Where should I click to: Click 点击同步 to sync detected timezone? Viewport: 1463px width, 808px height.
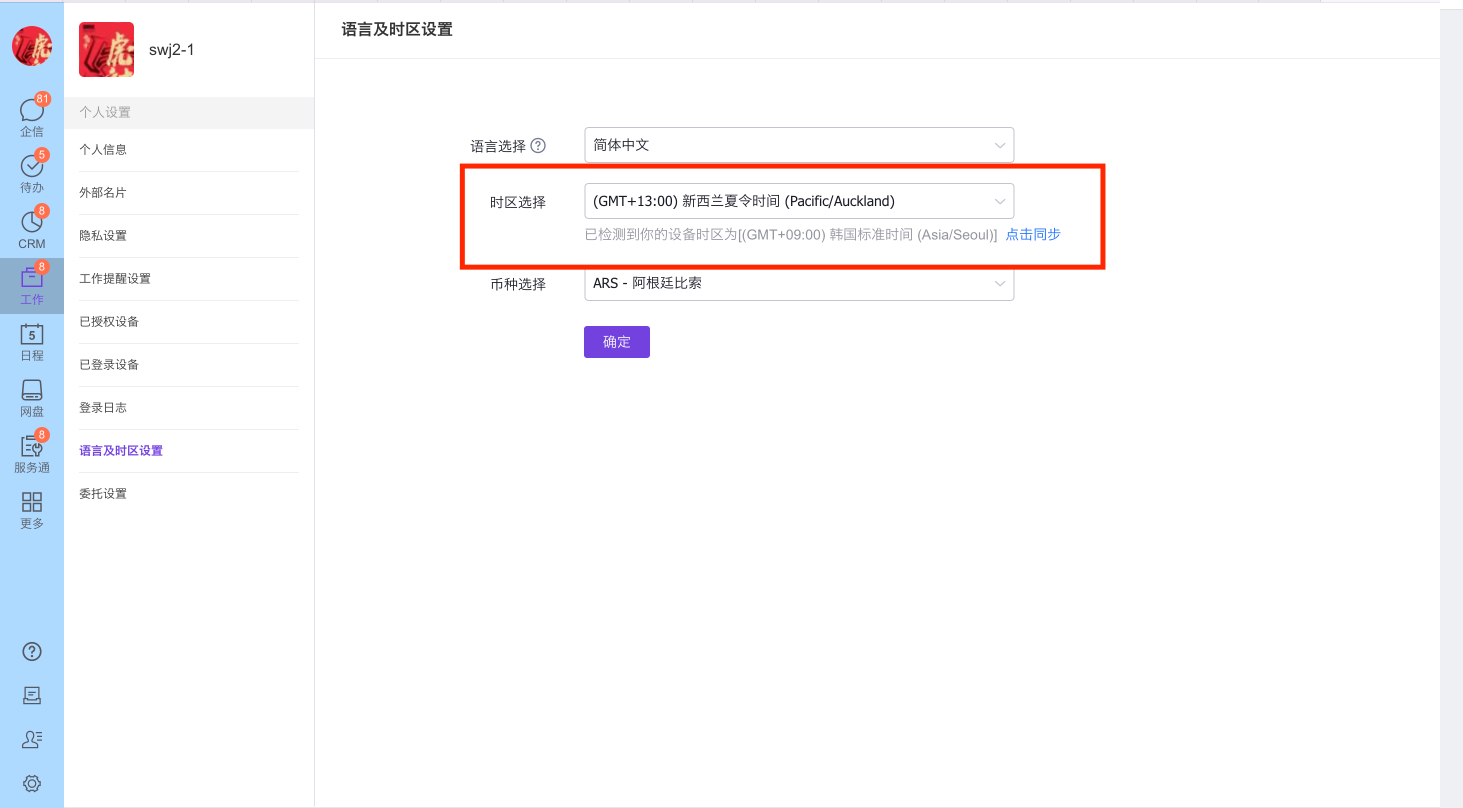click(1032, 233)
